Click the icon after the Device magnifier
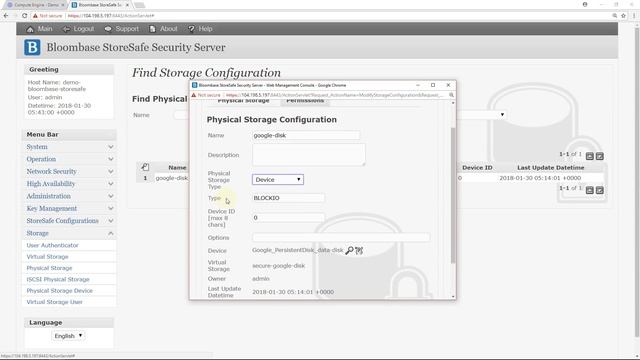 click(359, 250)
